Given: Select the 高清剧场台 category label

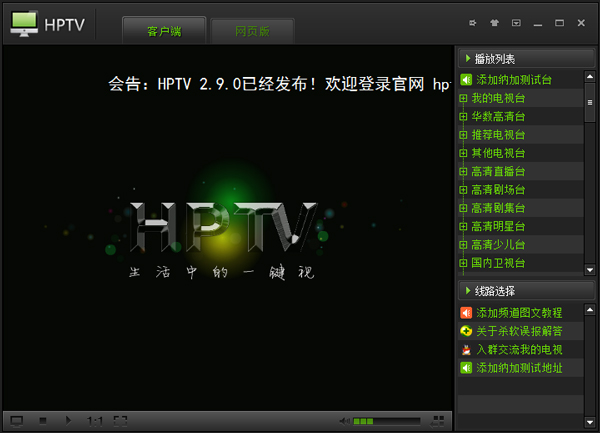Looking at the screenshot, I should (498, 190).
